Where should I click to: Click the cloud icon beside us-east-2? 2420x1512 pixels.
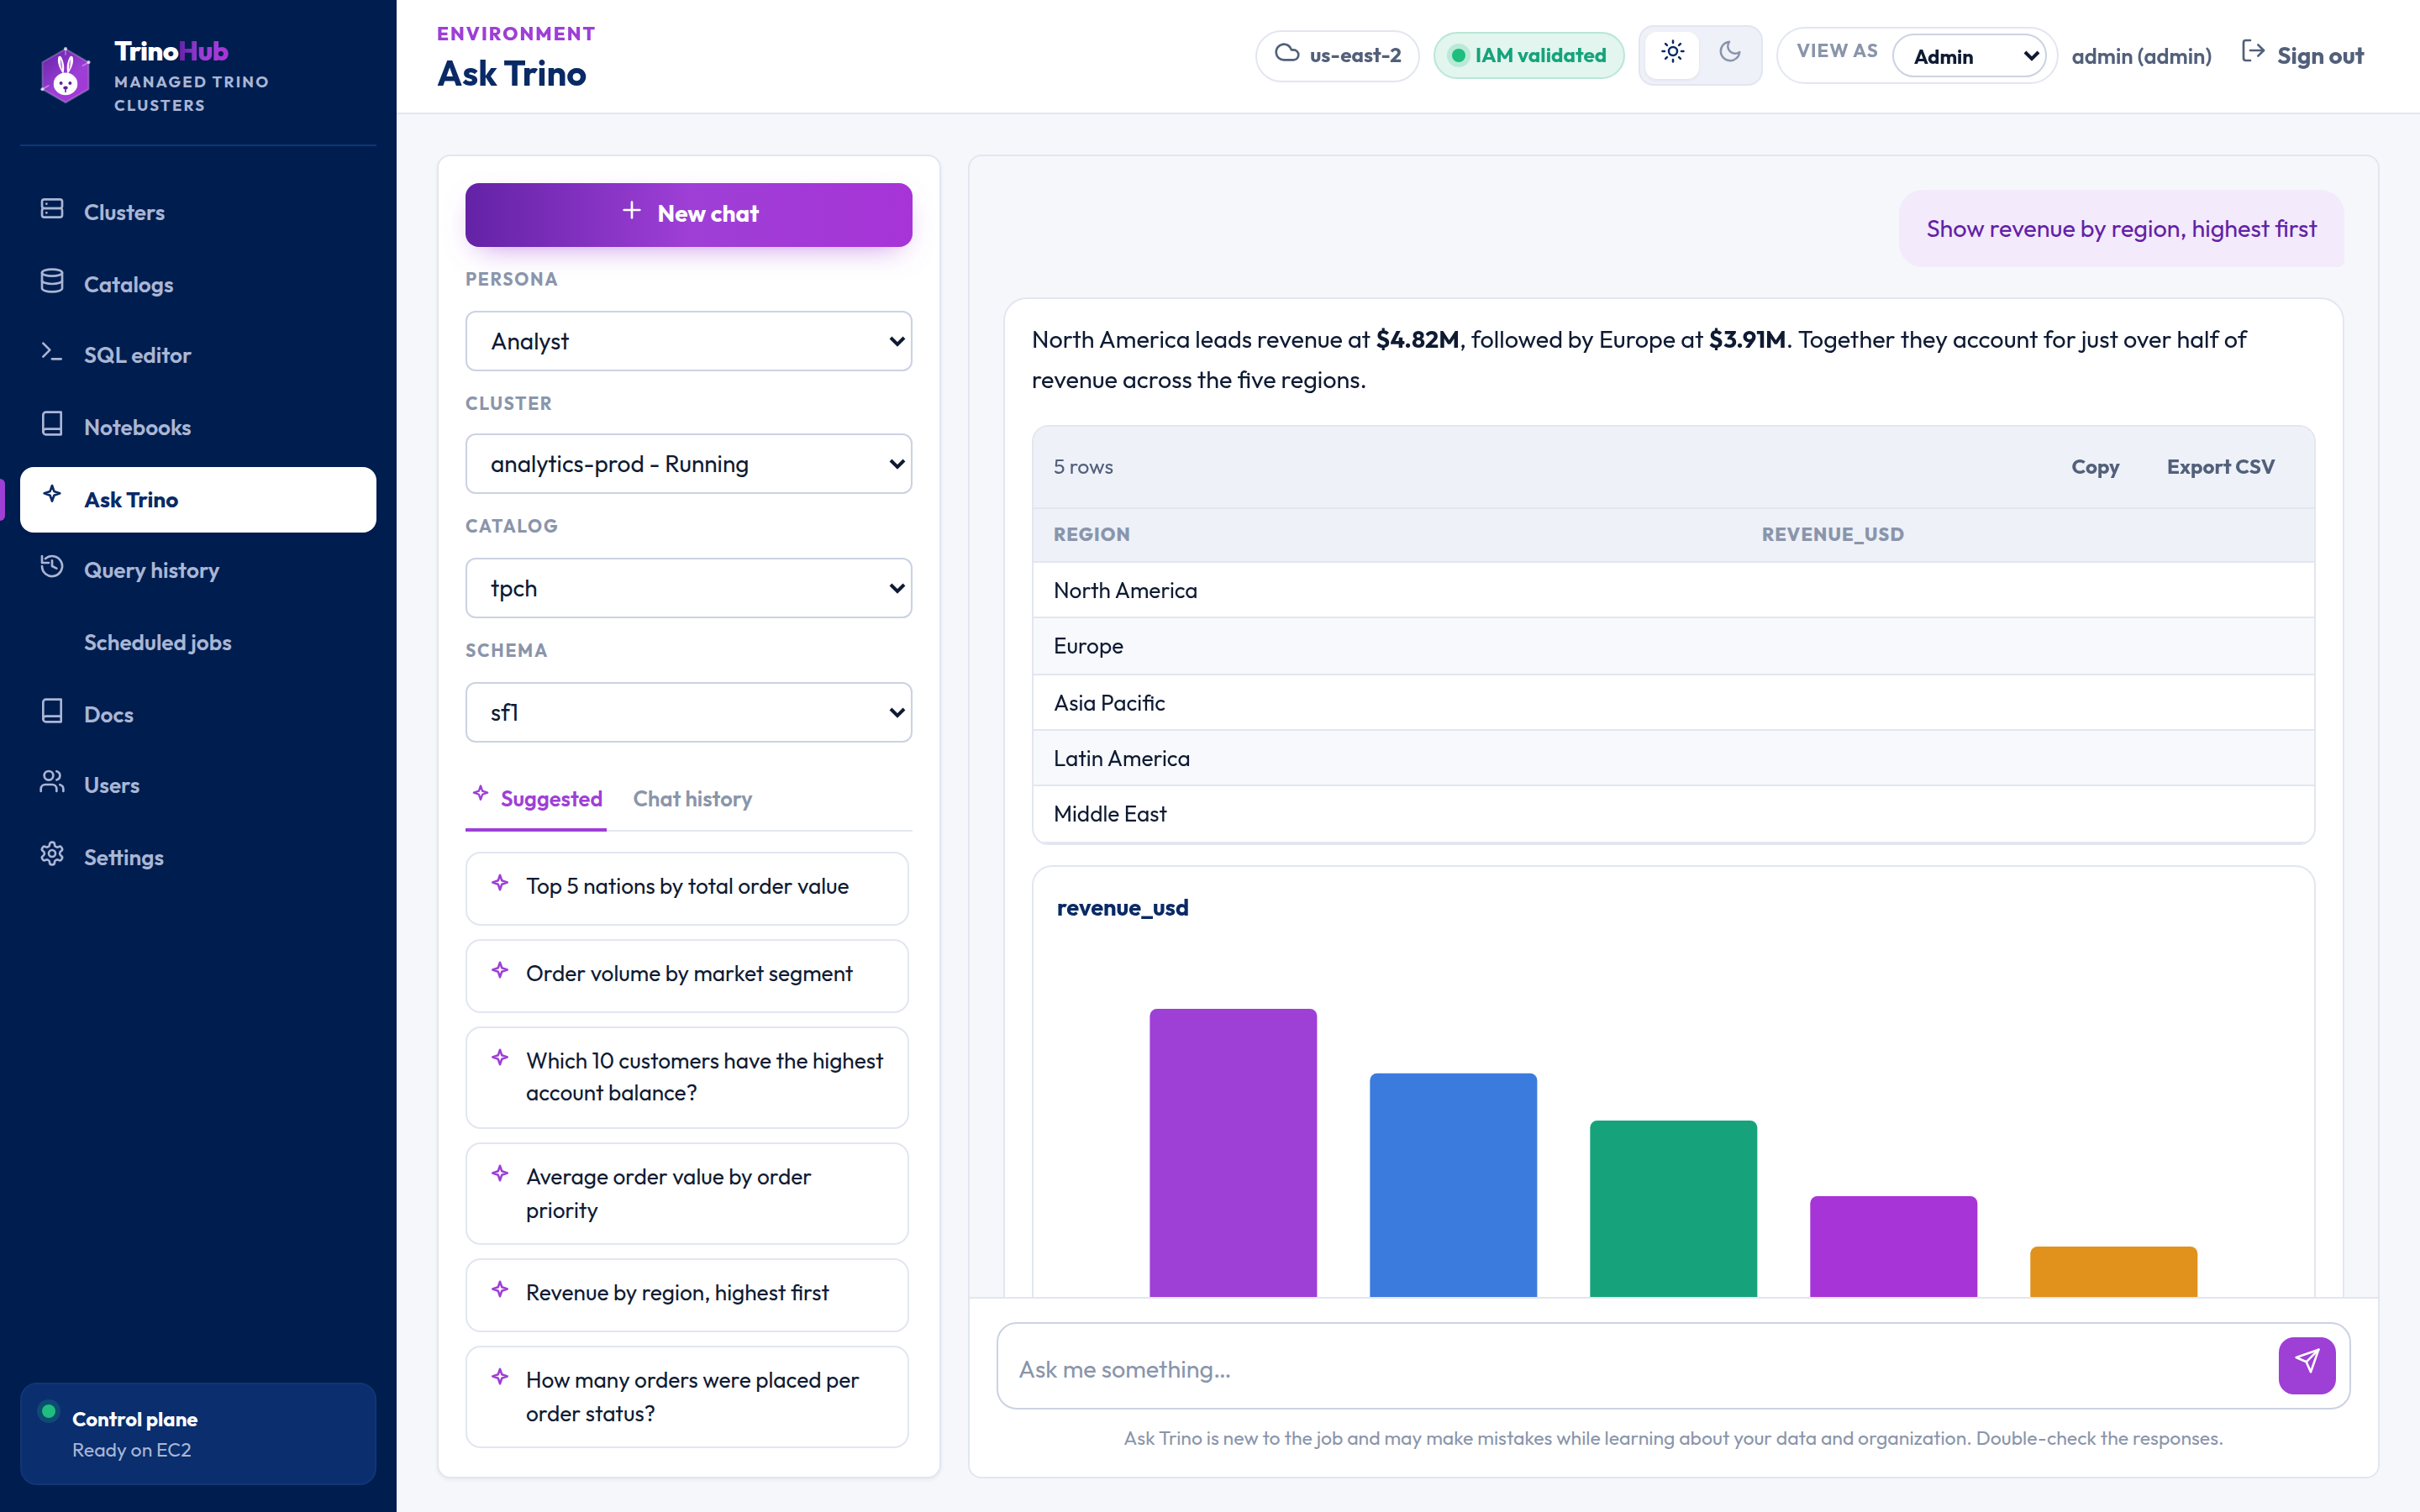click(1287, 54)
